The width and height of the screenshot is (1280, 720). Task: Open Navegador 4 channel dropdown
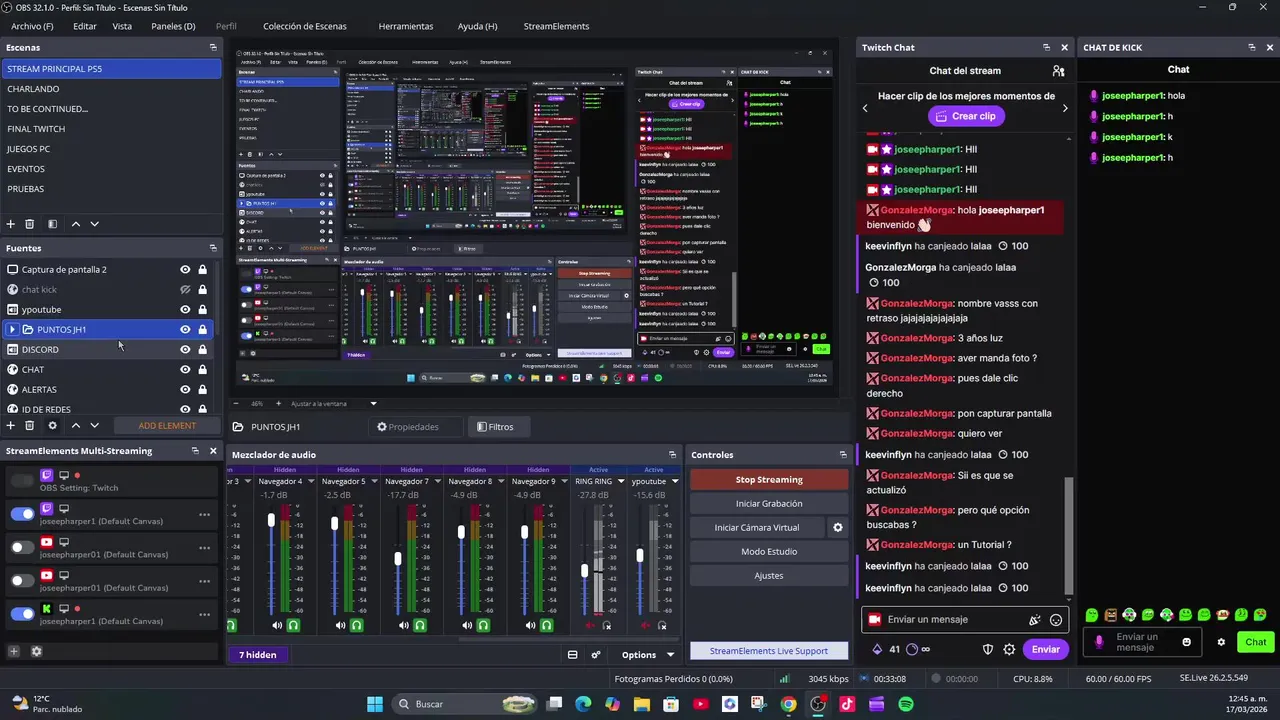(311, 481)
